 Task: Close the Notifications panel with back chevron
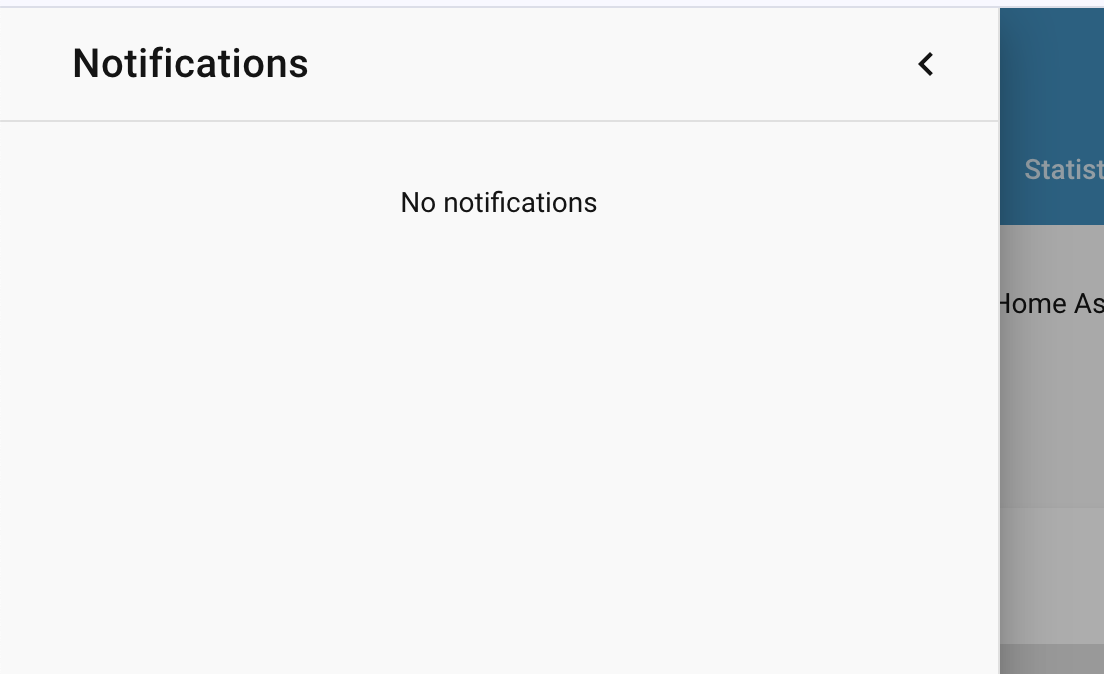[x=926, y=64]
